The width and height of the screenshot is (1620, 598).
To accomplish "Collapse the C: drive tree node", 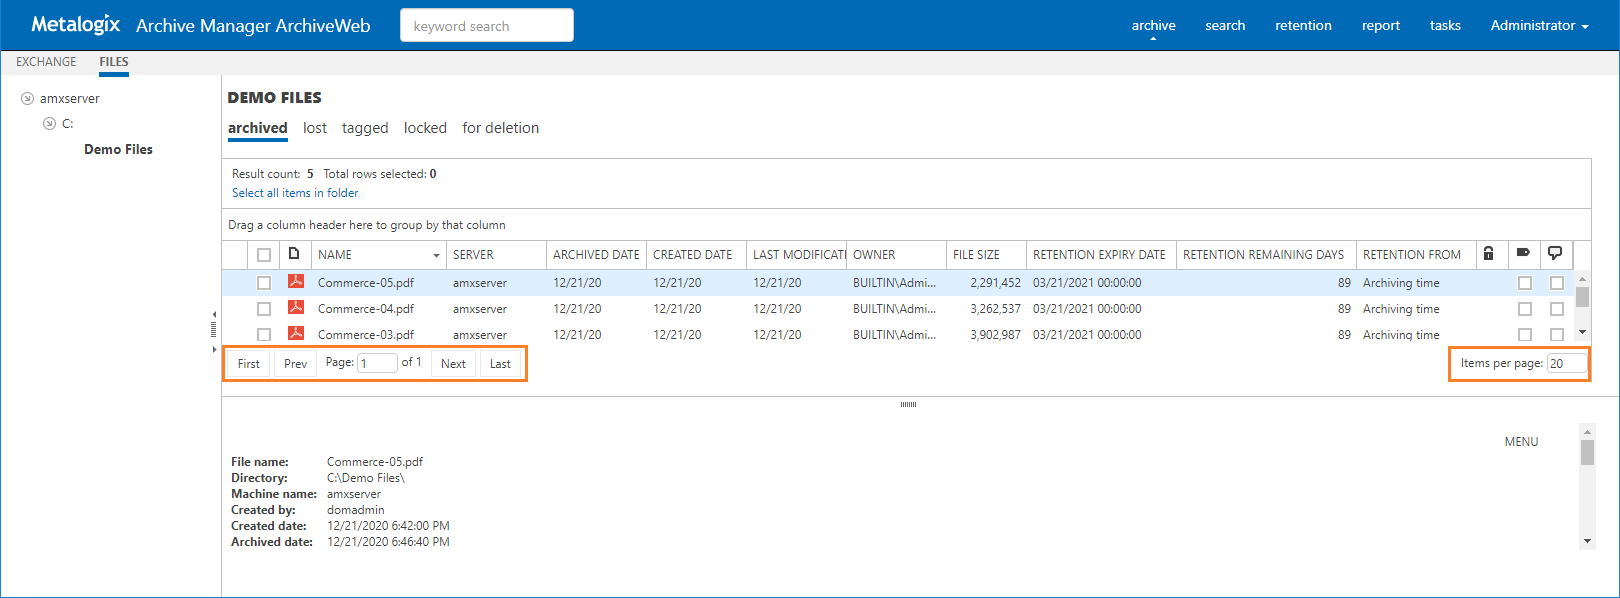I will [49, 124].
